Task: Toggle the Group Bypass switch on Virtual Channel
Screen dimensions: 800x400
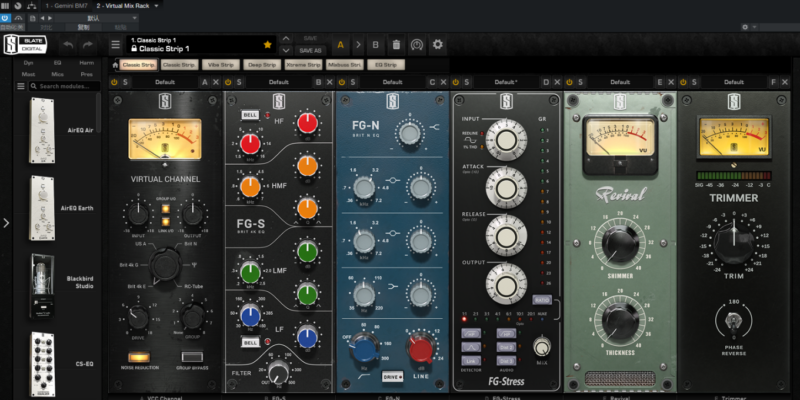Action: coord(192,356)
